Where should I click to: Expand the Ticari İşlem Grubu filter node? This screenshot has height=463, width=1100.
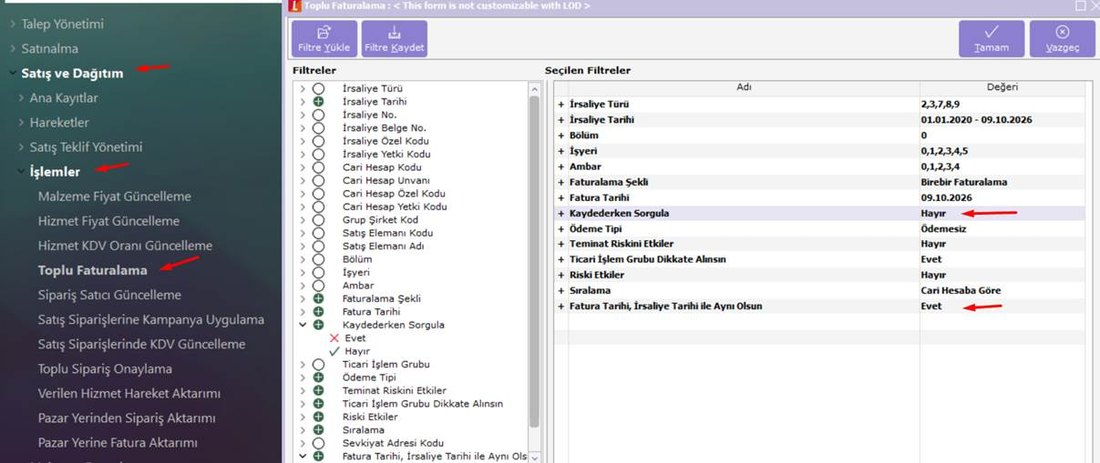[302, 365]
